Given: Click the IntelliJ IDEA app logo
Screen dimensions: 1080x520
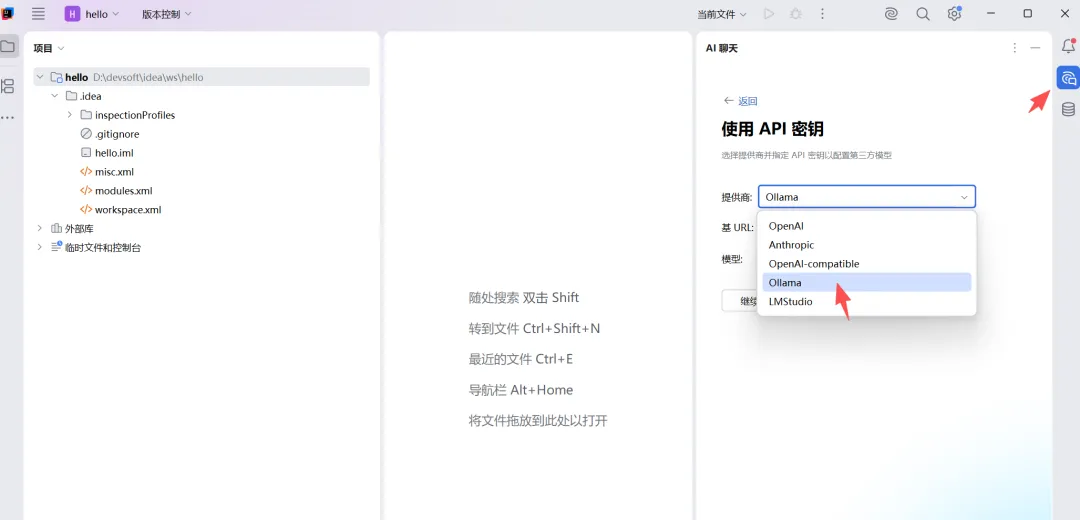Looking at the screenshot, I should point(8,13).
